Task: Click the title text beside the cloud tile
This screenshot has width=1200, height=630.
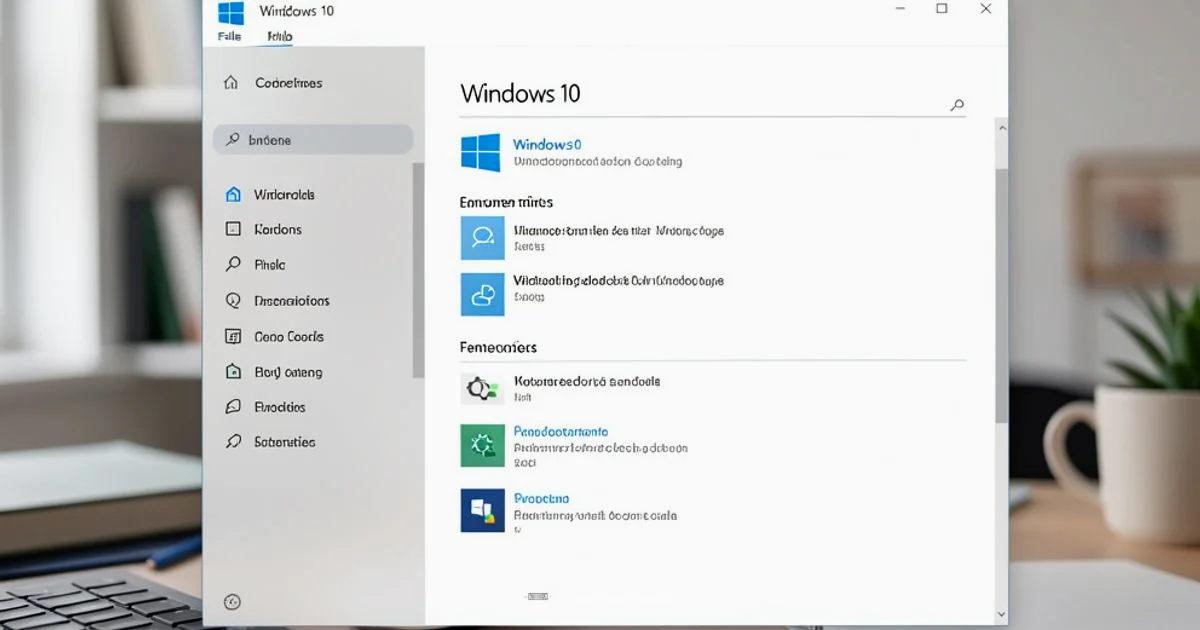Action: [619, 281]
